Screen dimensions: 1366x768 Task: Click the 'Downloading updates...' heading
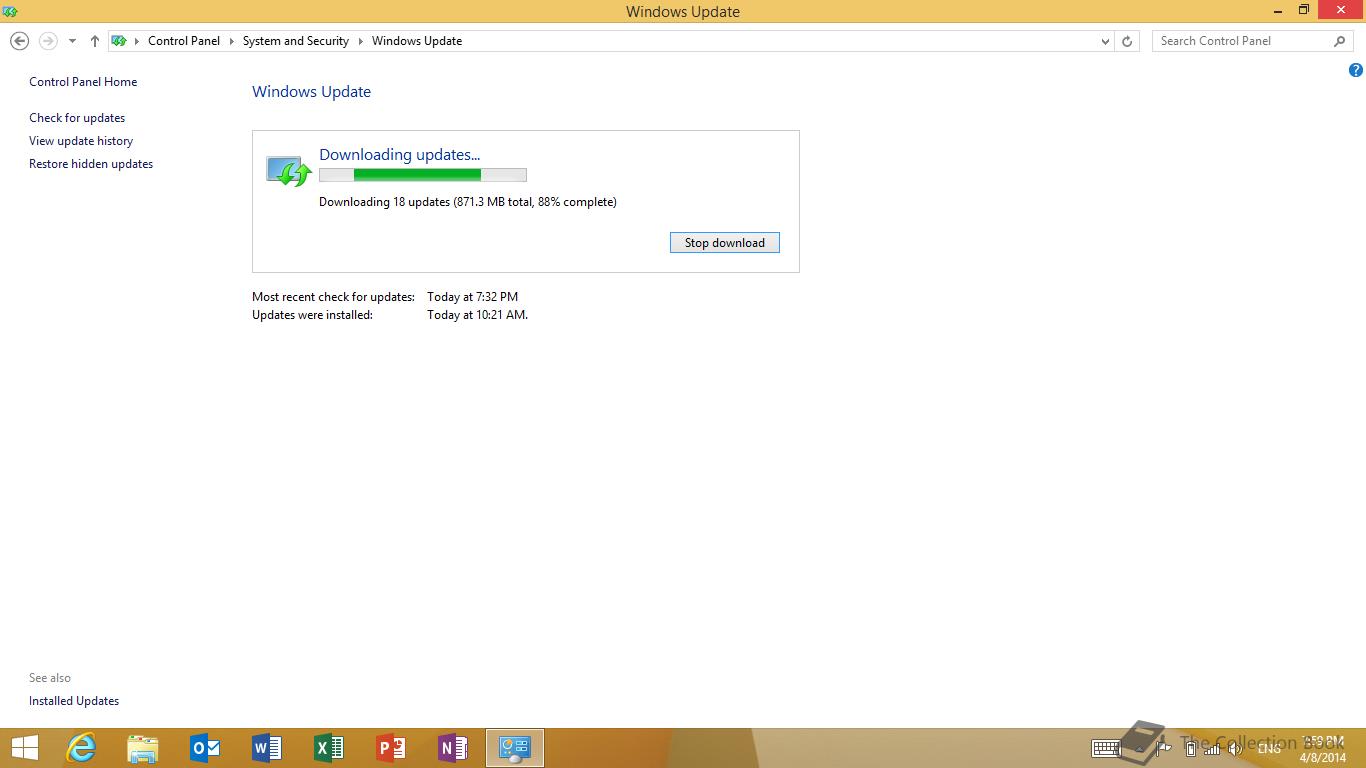tap(399, 154)
